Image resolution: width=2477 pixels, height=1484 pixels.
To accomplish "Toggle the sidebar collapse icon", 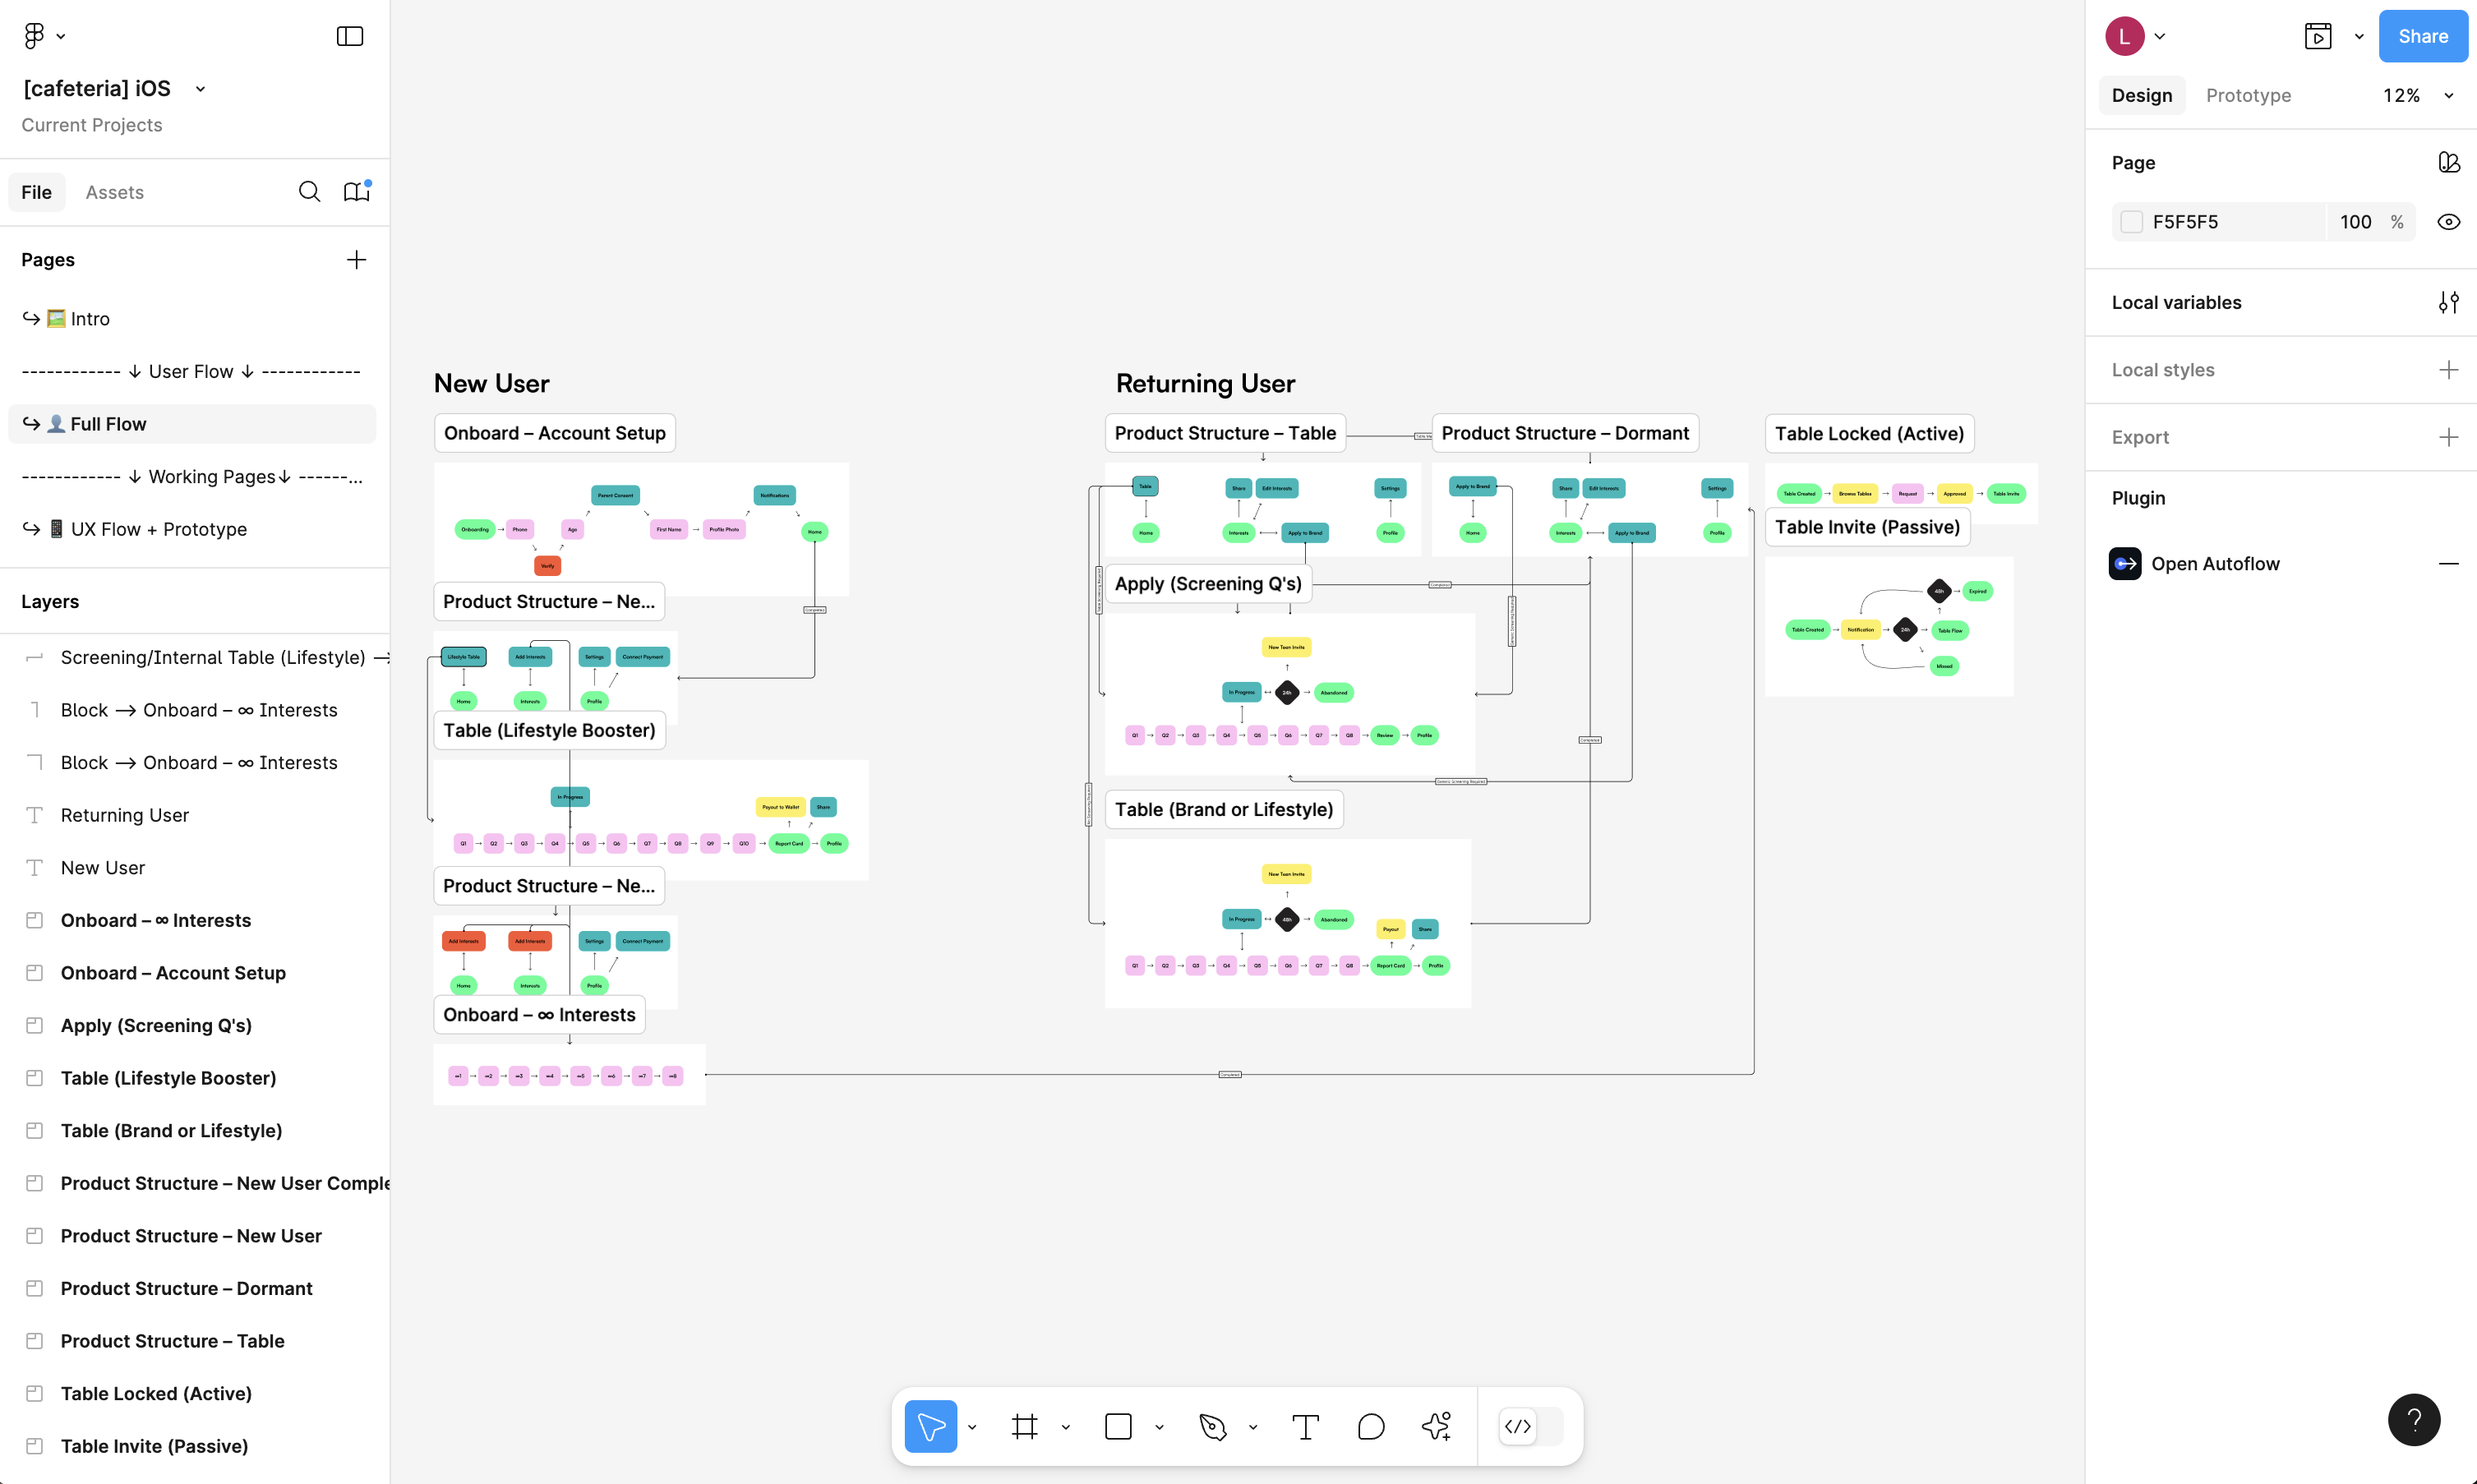I will pyautogui.click(x=349, y=36).
